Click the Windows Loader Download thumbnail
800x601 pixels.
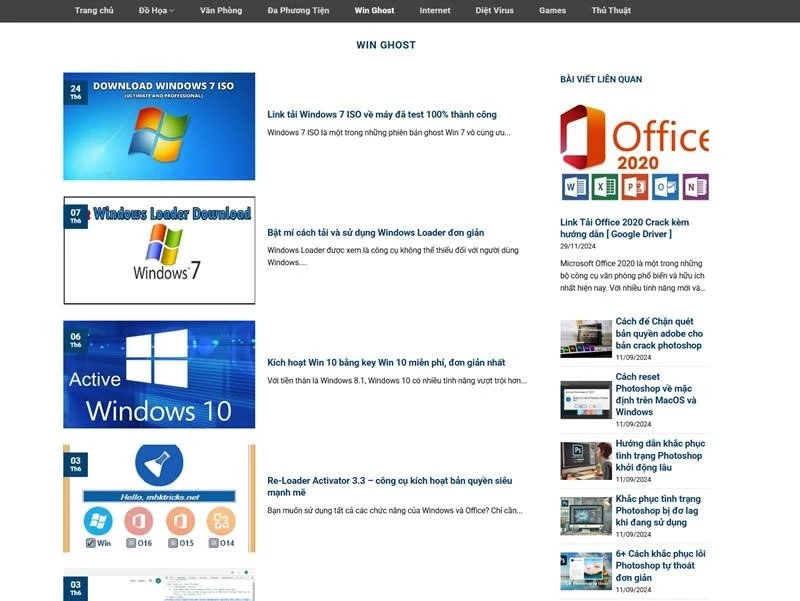[159, 250]
